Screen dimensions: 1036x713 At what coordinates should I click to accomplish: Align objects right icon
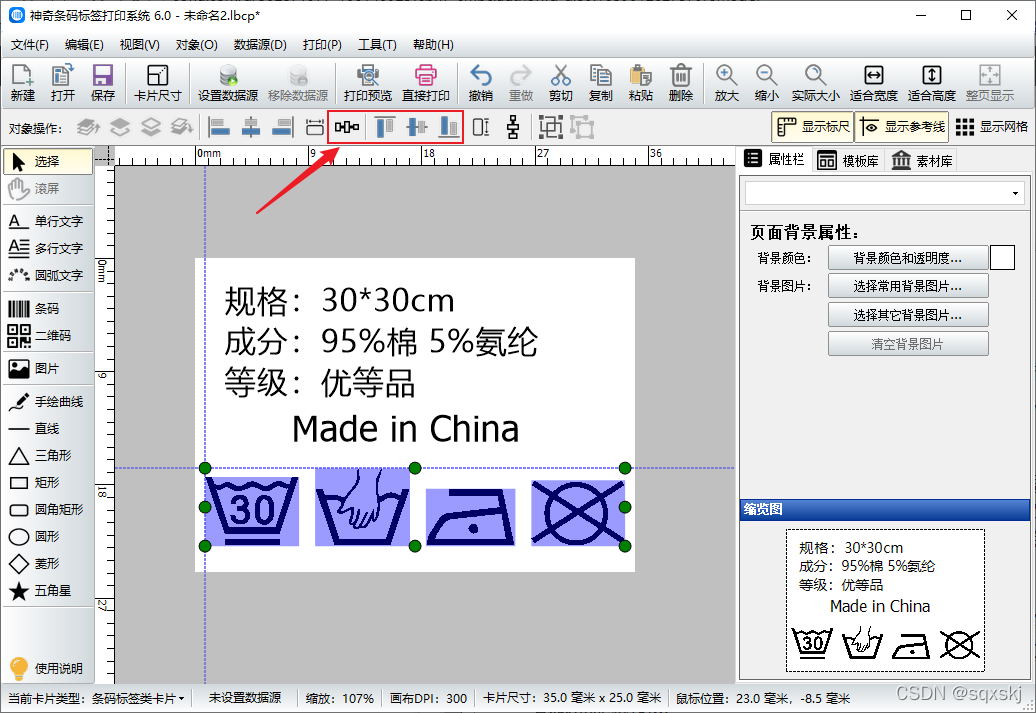283,127
